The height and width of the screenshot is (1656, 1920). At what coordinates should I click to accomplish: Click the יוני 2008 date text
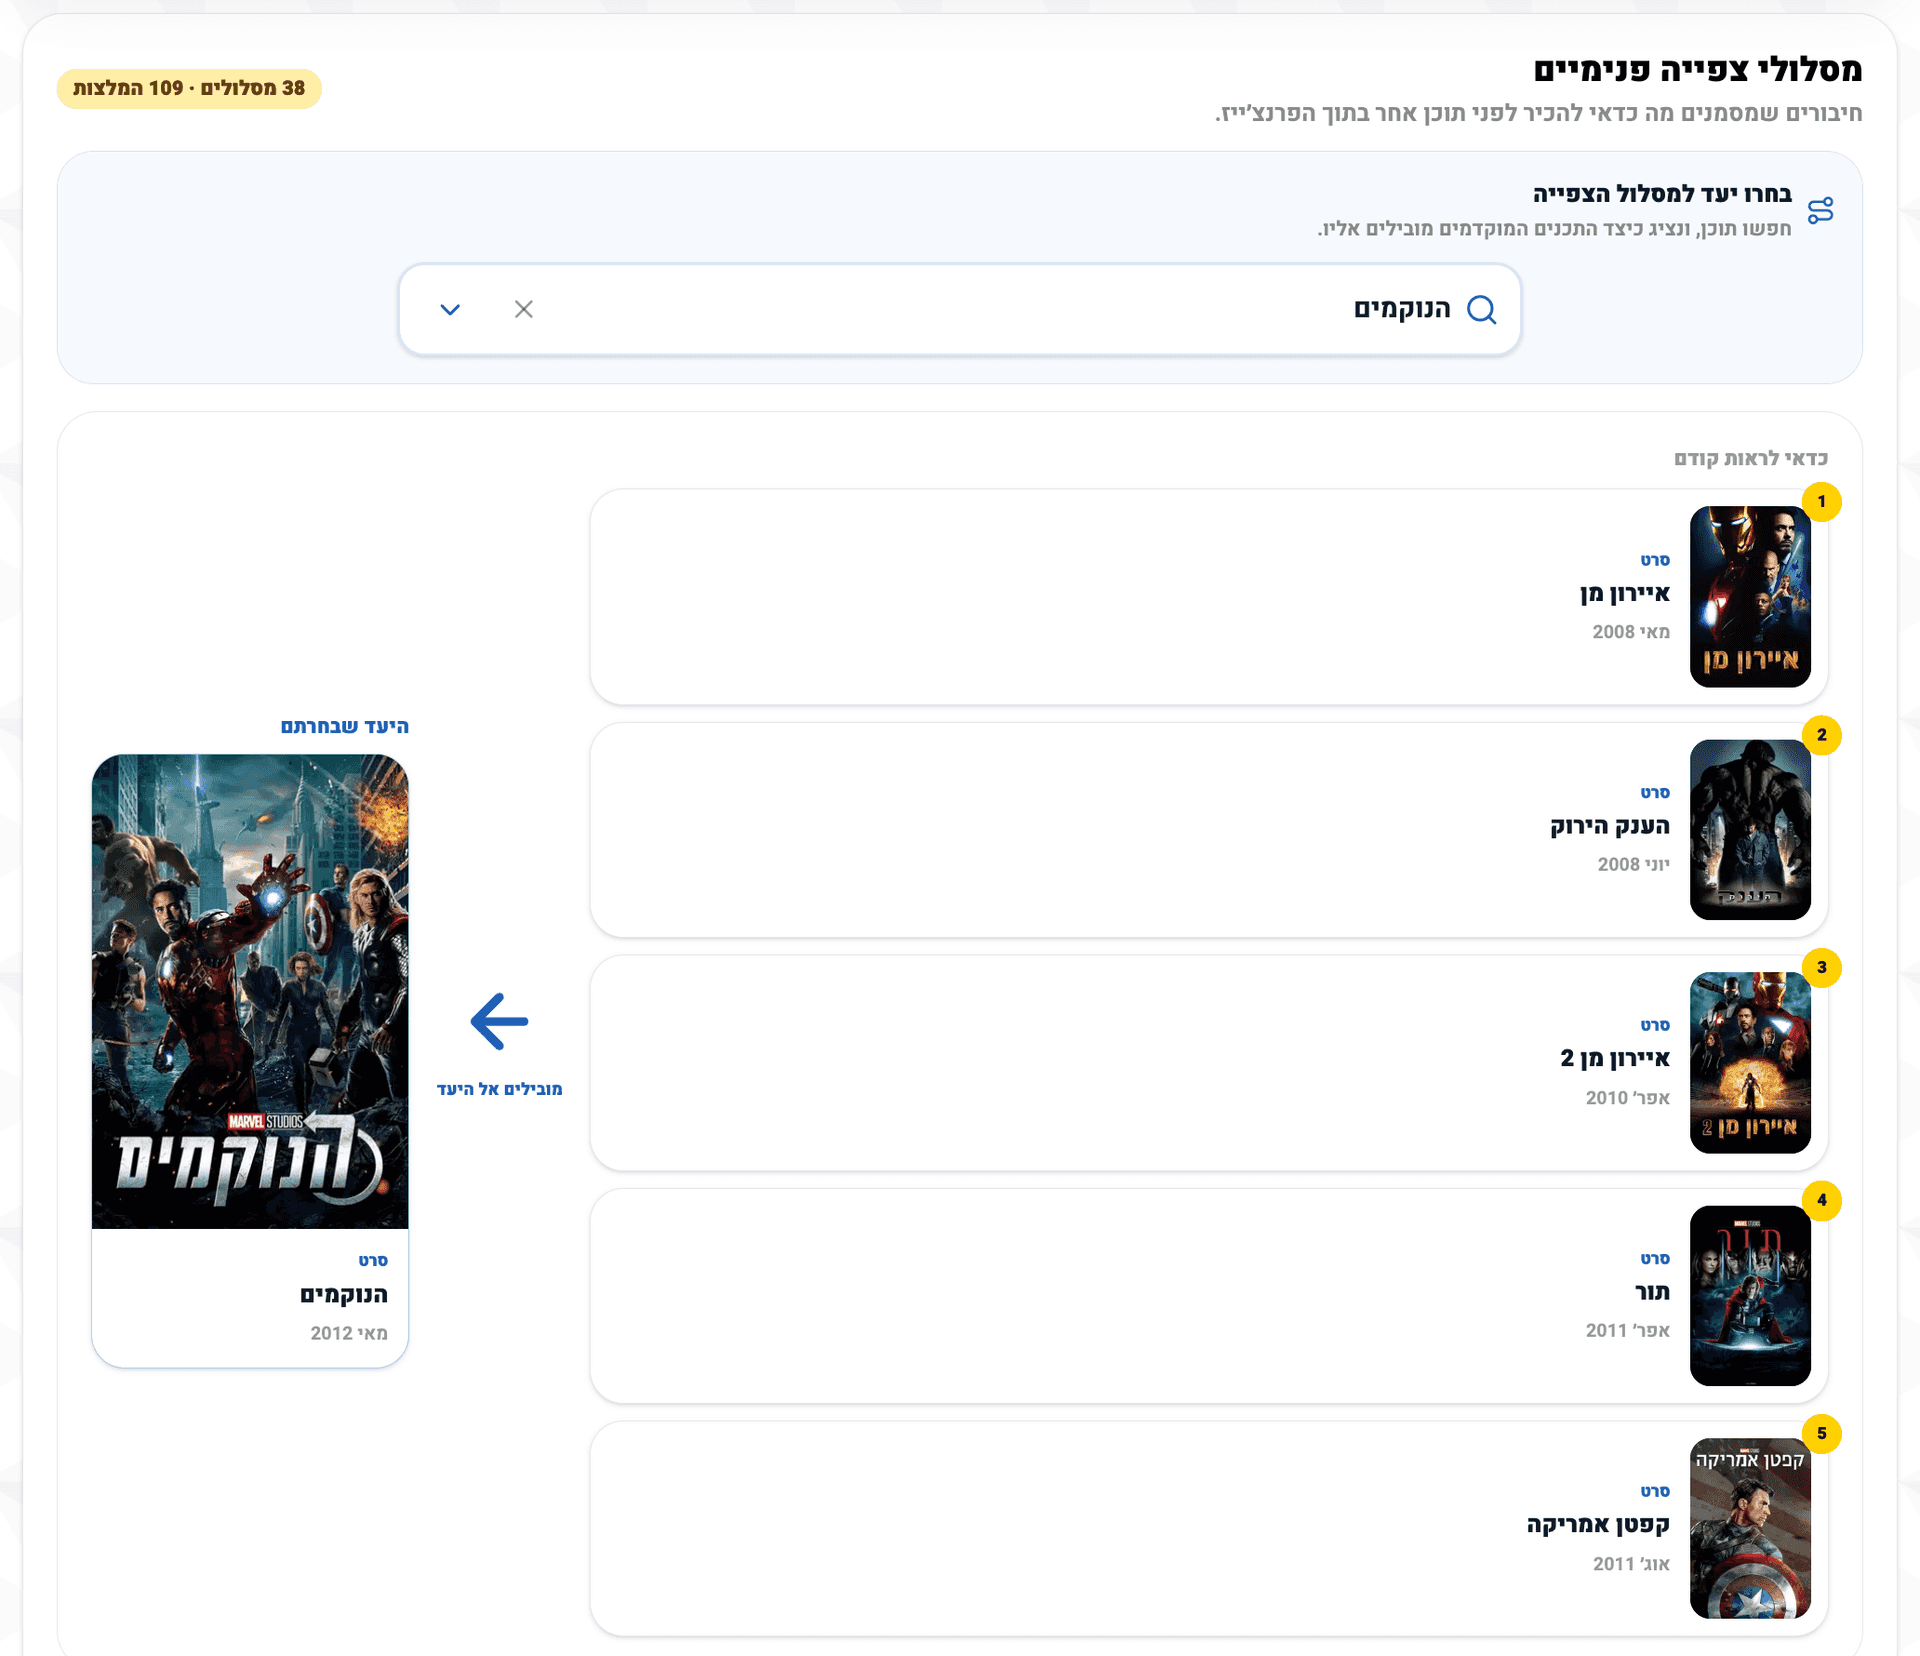point(1634,864)
